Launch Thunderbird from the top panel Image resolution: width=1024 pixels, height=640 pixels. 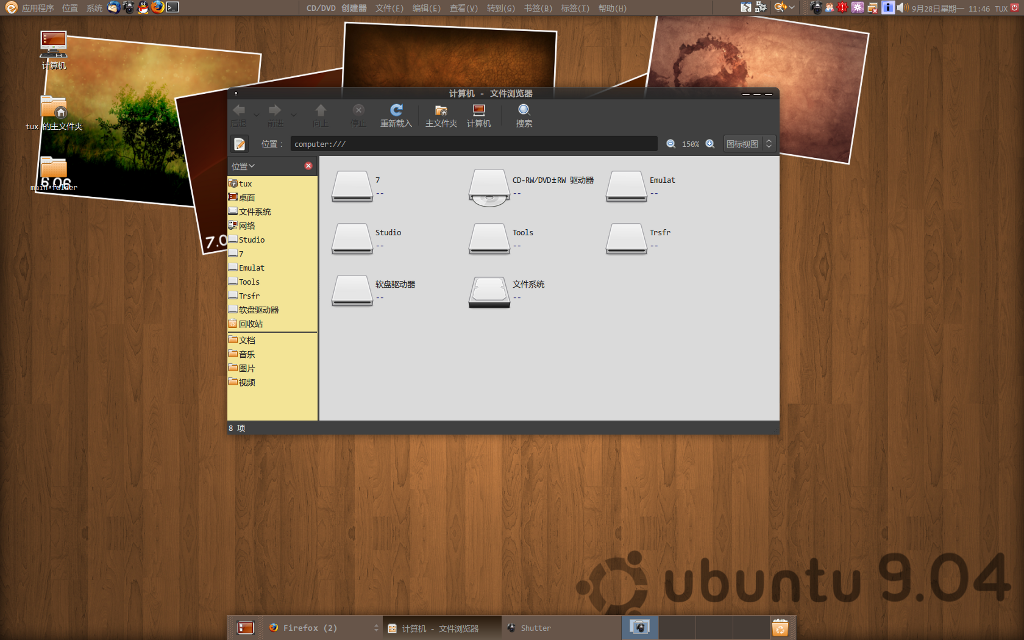[114, 7]
